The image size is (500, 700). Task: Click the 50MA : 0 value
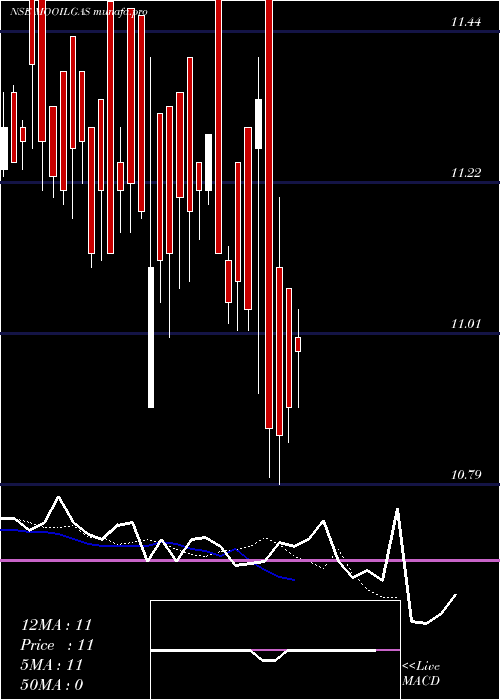tap(52, 685)
